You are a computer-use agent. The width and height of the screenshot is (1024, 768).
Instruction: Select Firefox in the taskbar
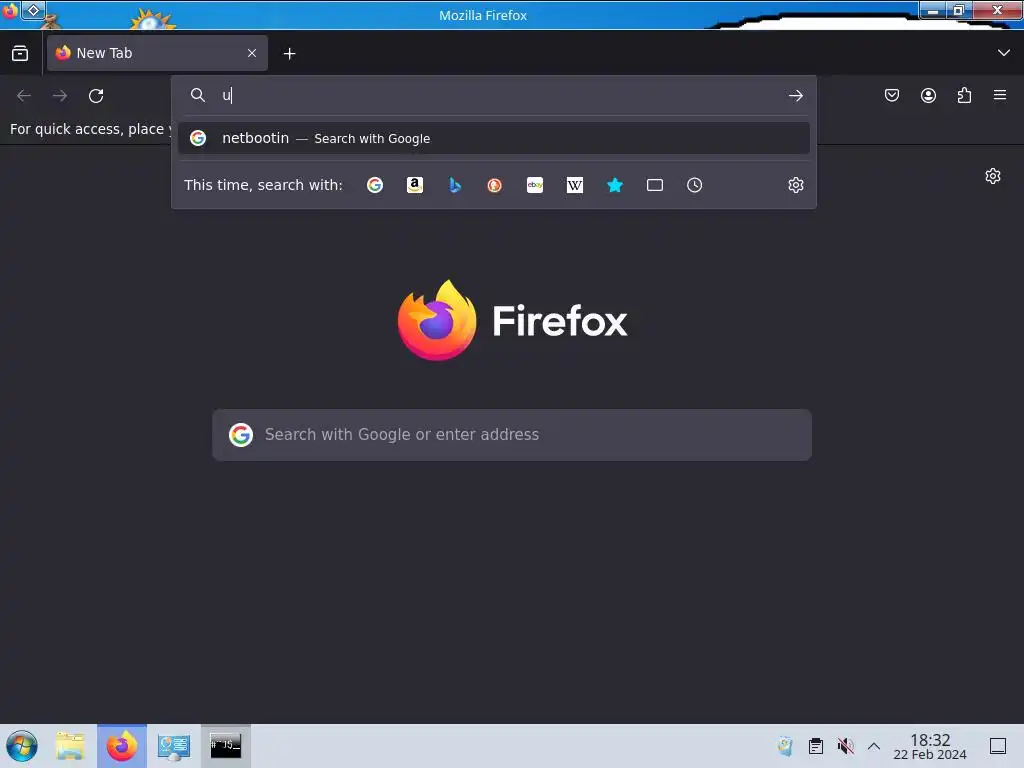tap(122, 746)
